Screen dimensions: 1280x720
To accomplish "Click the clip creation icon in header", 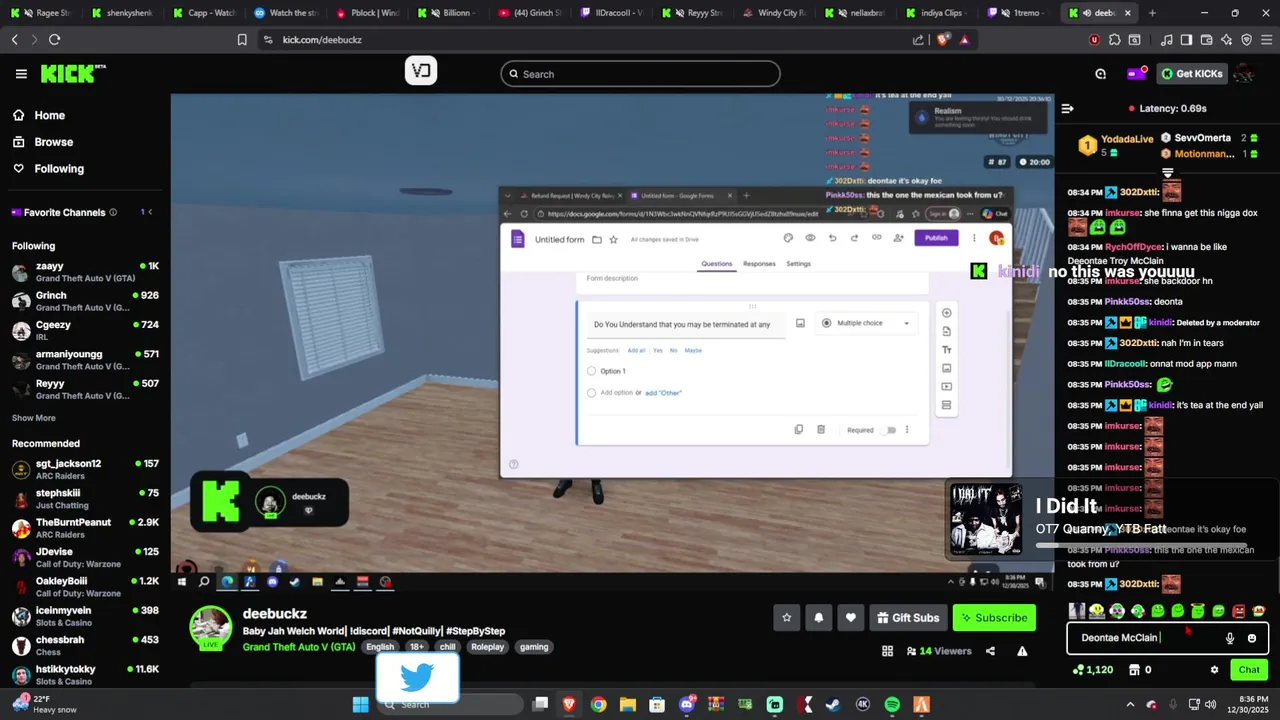I will tap(1101, 74).
